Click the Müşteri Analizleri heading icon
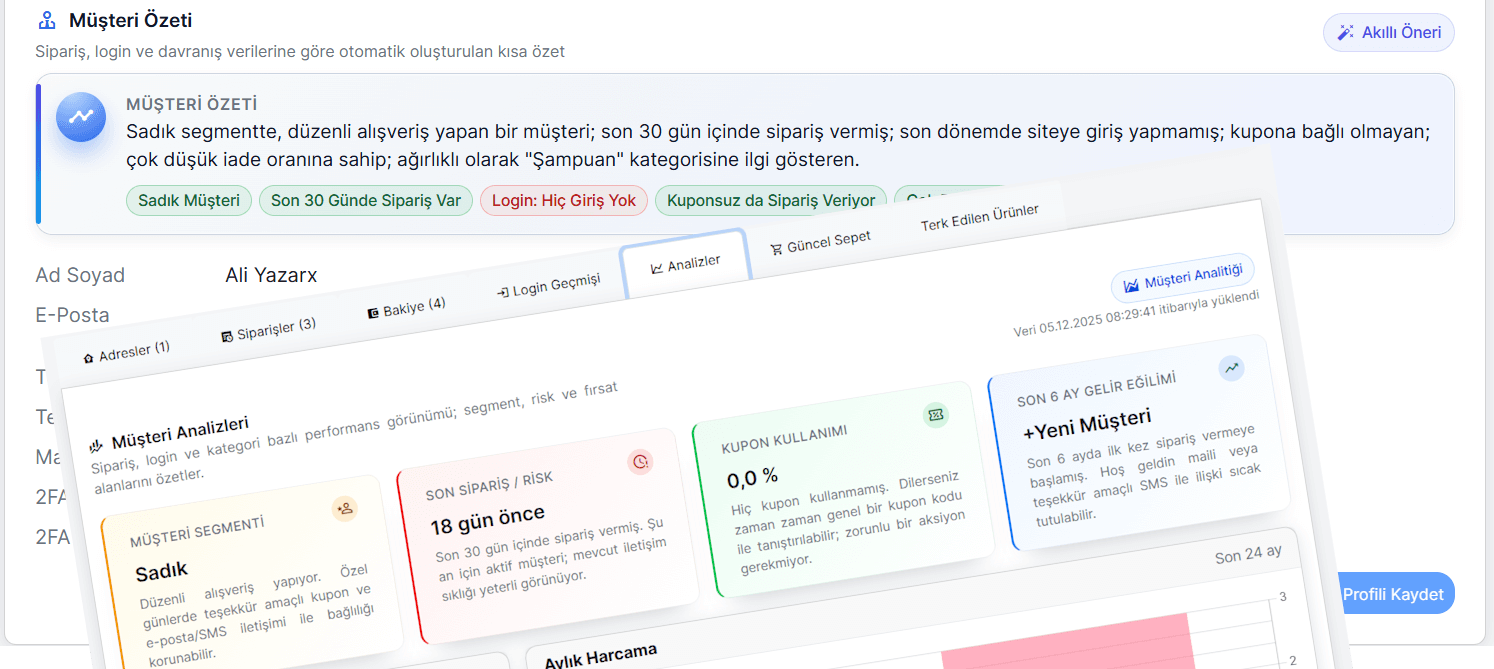1494x669 pixels. coord(97,445)
